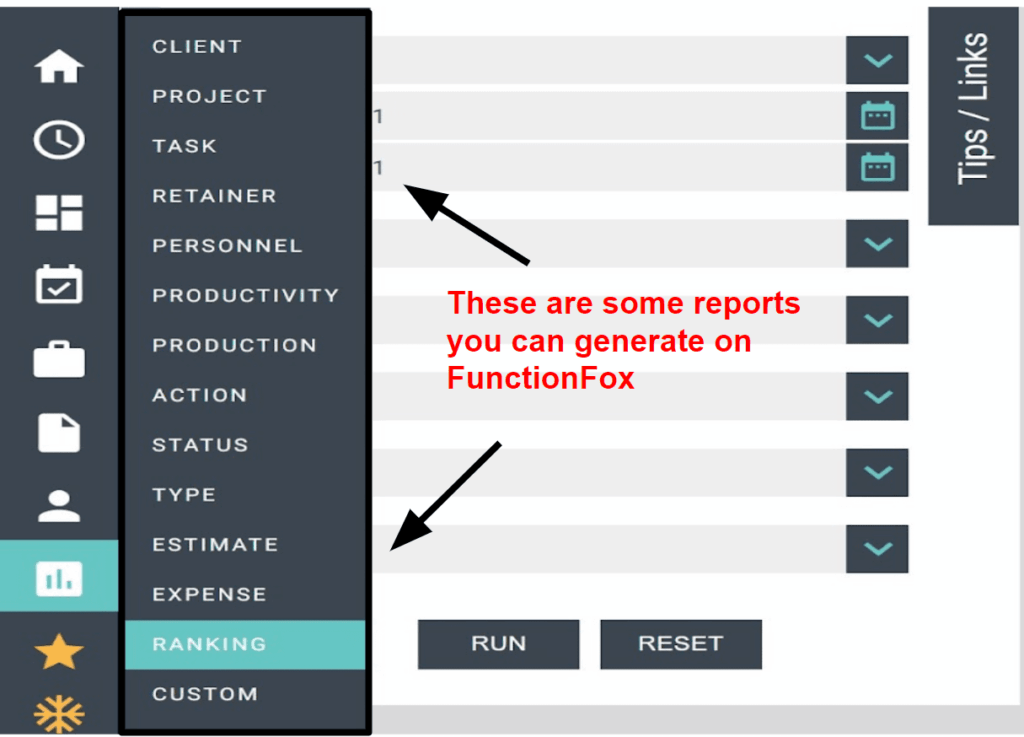
Task: Expand the topmost dropdown arrow
Action: pyautogui.click(x=877, y=60)
